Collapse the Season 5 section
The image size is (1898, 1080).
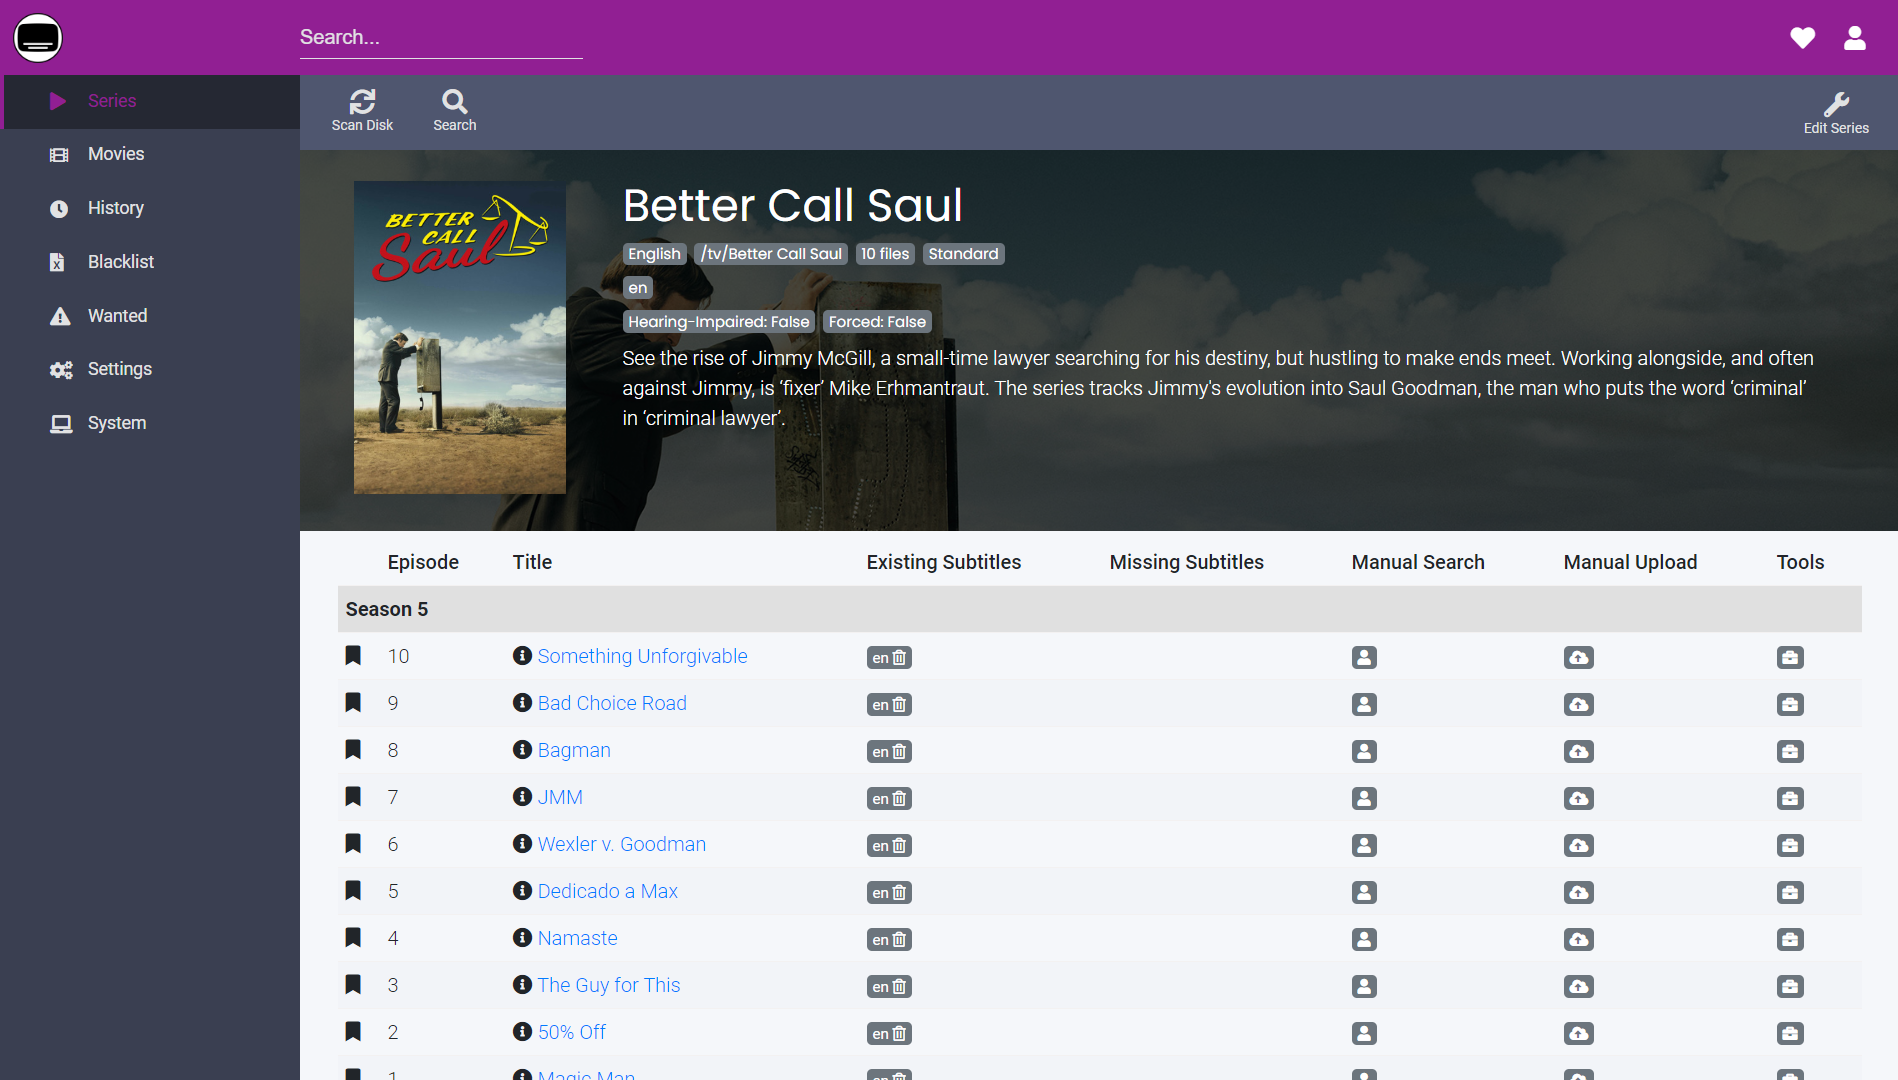pos(386,609)
